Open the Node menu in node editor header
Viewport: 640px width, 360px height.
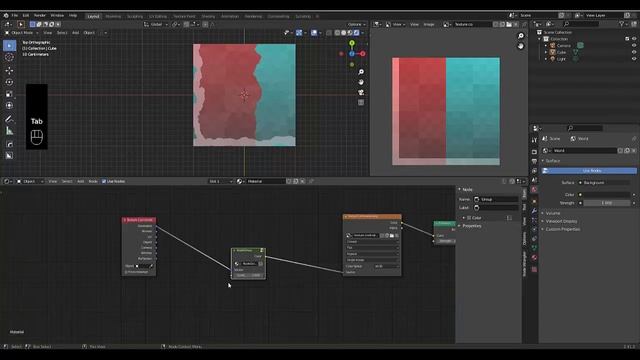pyautogui.click(x=93, y=181)
